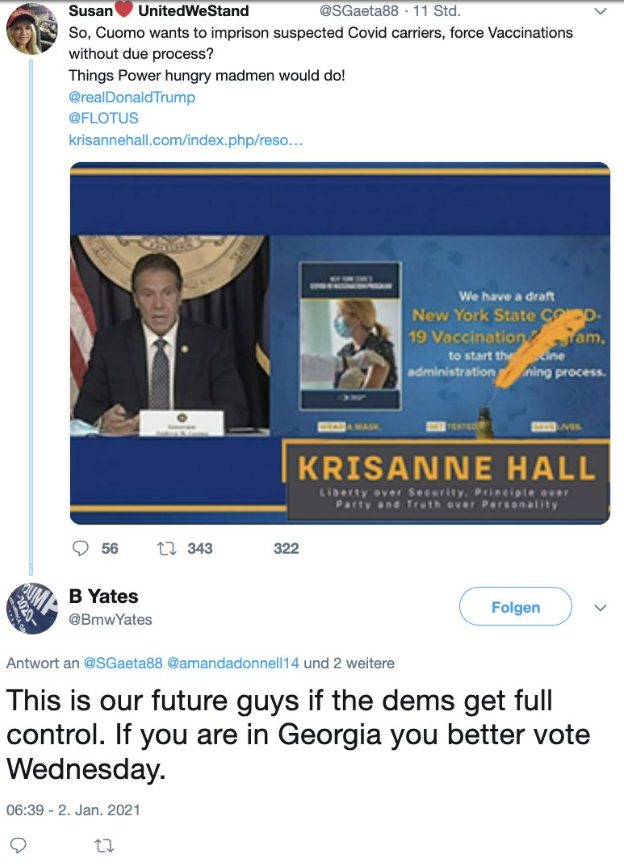The image size is (624, 868).
Task: Open the chevron menu next to Folgen
Action: 600,608
